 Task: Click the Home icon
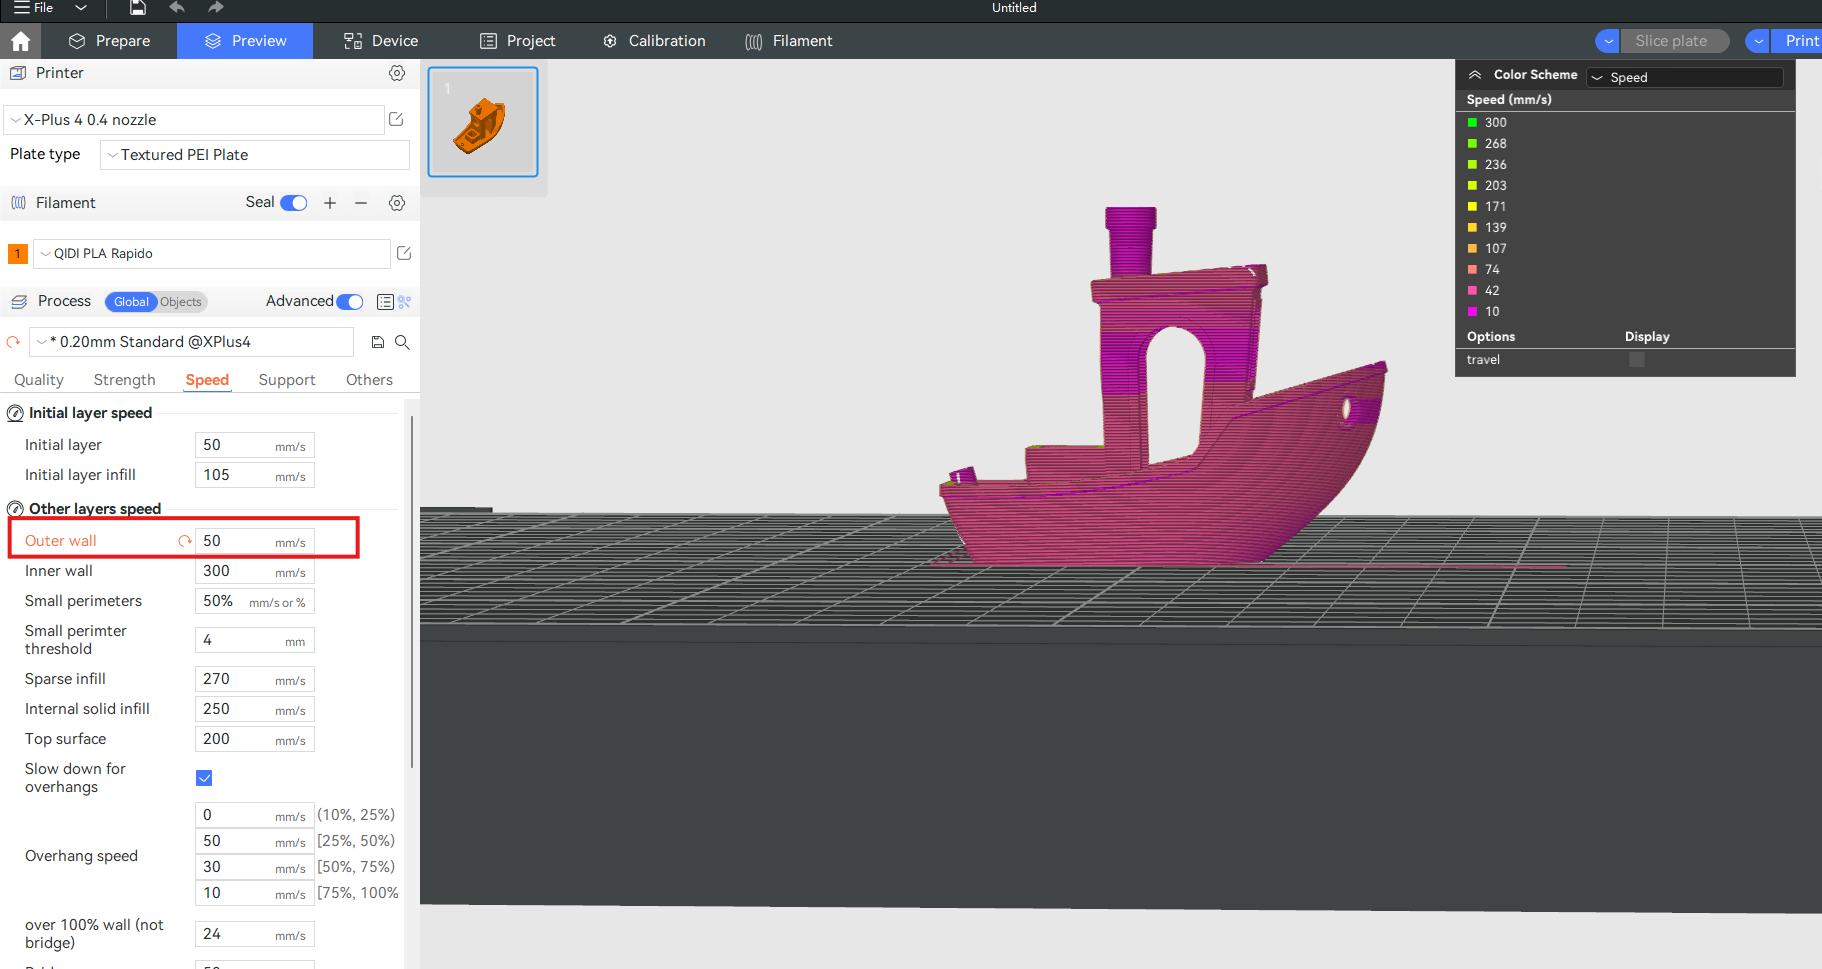20,41
